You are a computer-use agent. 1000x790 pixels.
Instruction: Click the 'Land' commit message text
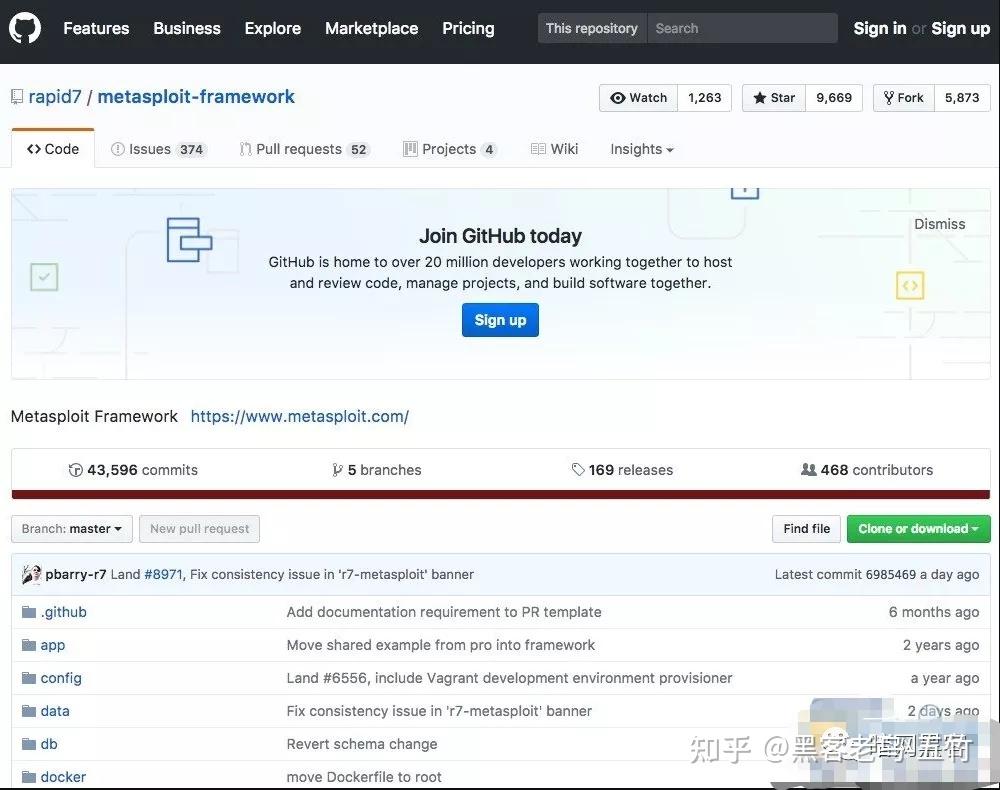125,574
